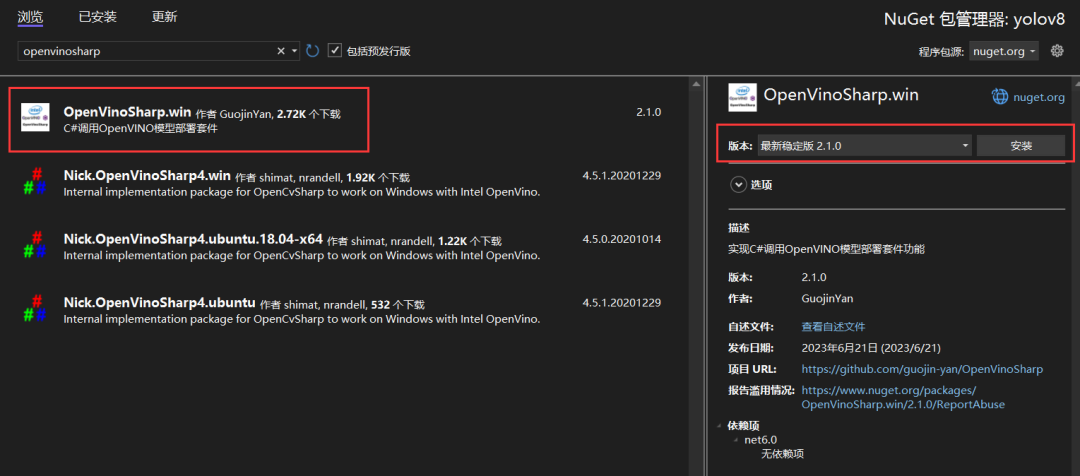Screen dimensions: 1080x476
Task: Toggle the 包括预发行版 checkbox
Action: [335, 50]
